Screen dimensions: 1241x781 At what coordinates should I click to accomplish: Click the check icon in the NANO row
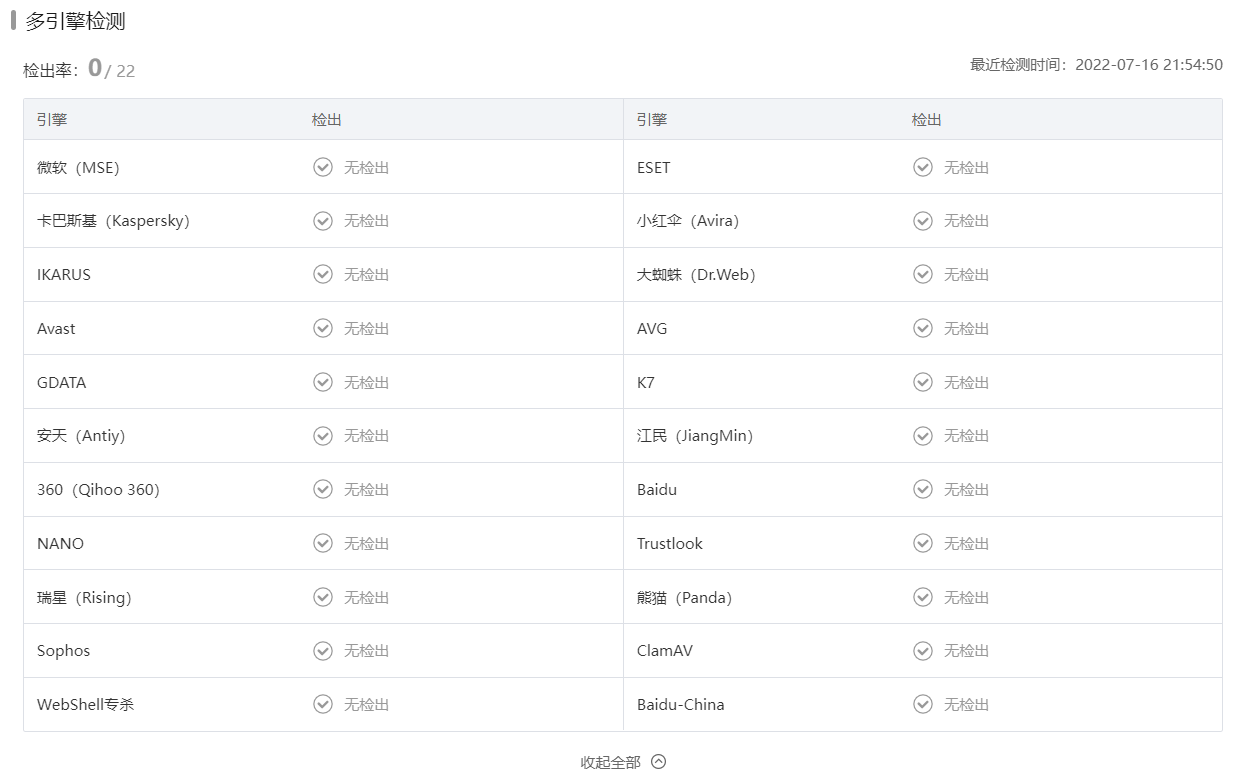pos(323,543)
